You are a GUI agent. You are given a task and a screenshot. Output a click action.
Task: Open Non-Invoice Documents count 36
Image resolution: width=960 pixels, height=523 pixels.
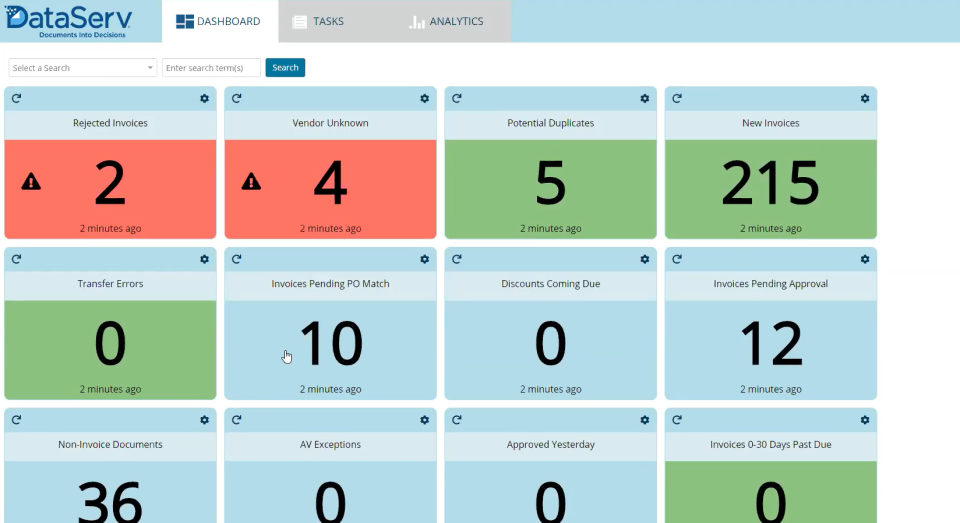pyautogui.click(x=110, y=502)
